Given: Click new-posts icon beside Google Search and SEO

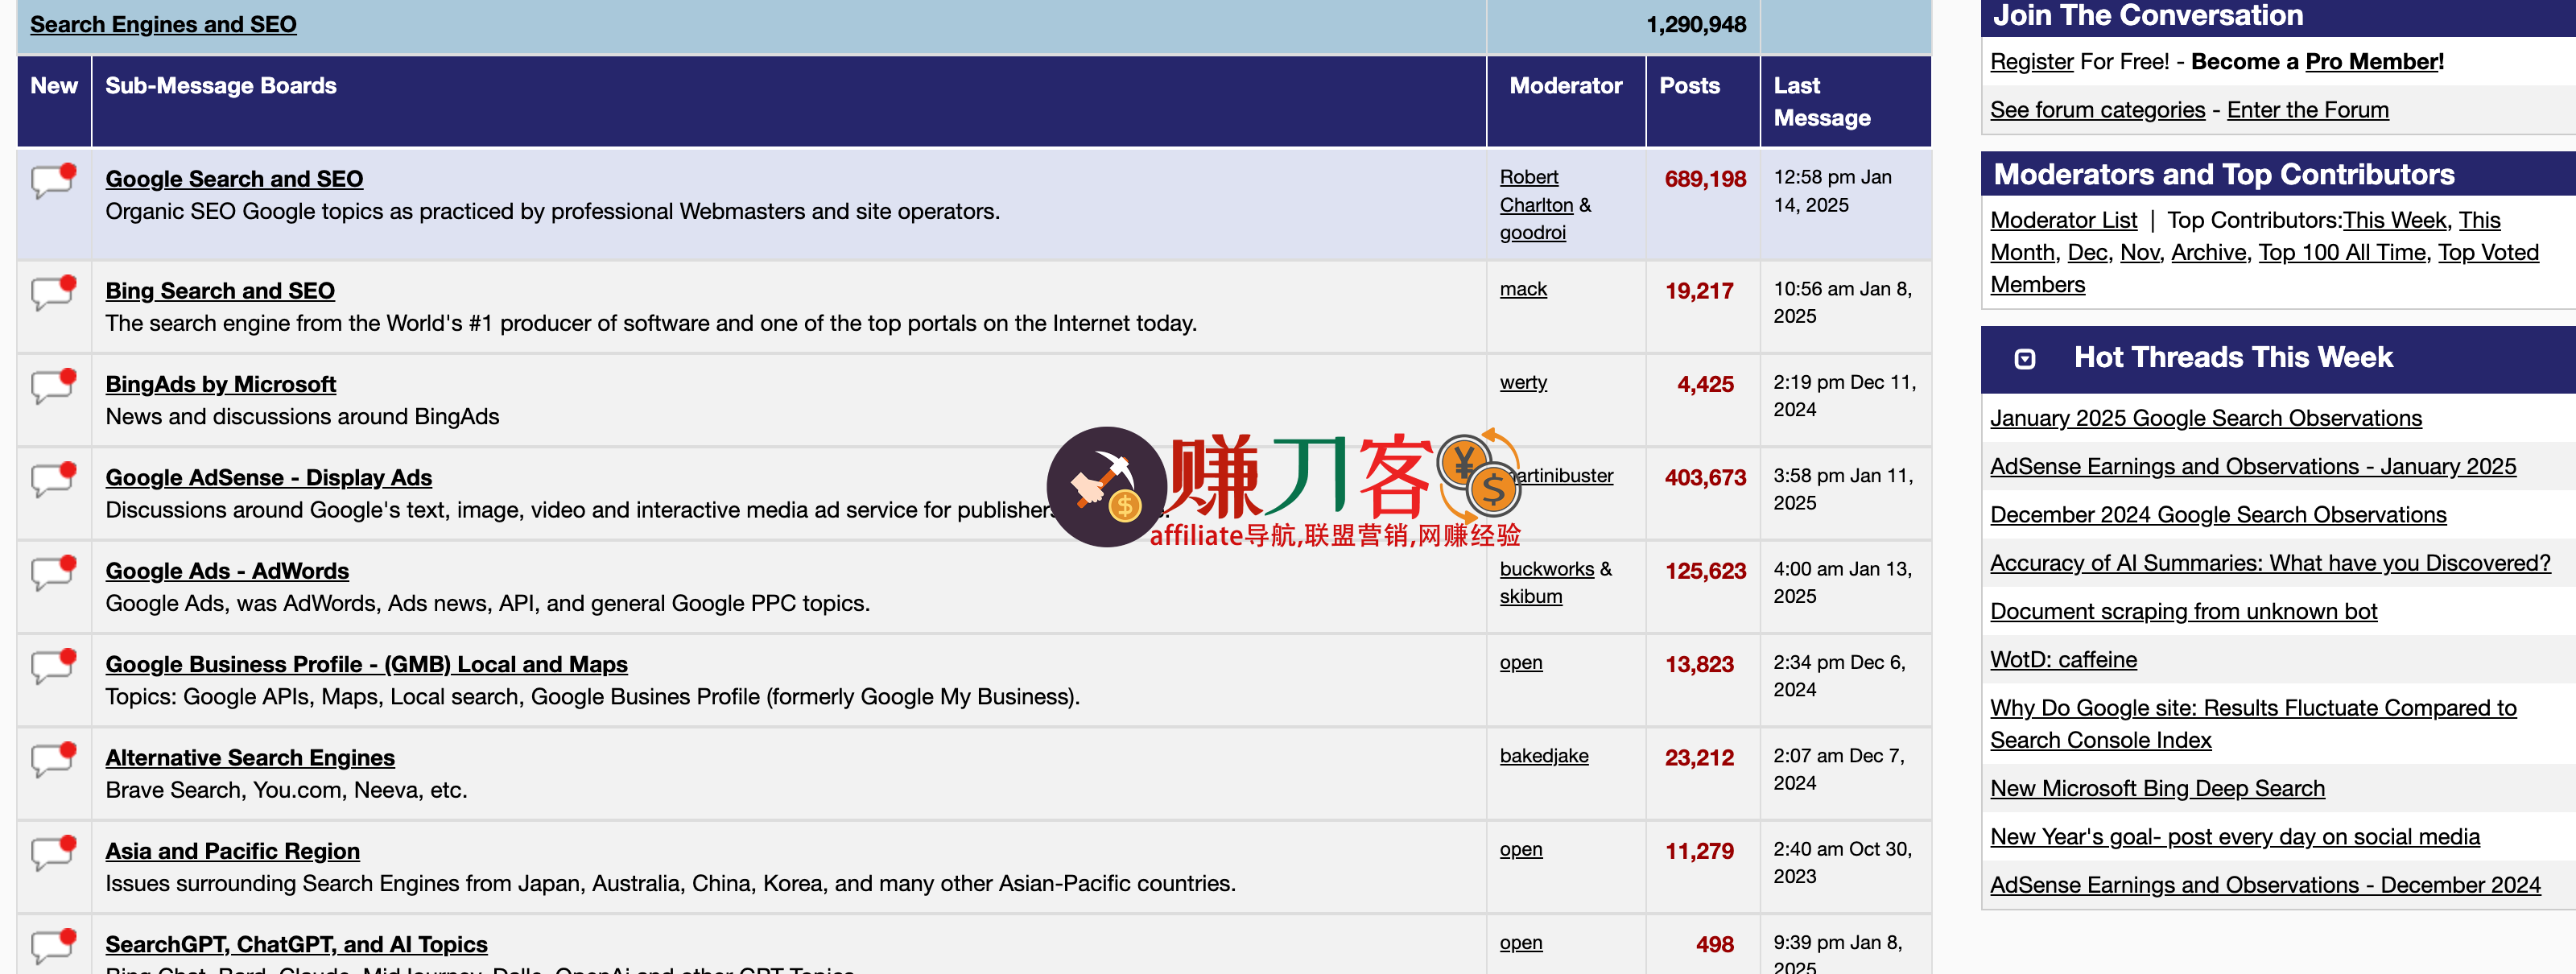Looking at the screenshot, I should [x=54, y=180].
